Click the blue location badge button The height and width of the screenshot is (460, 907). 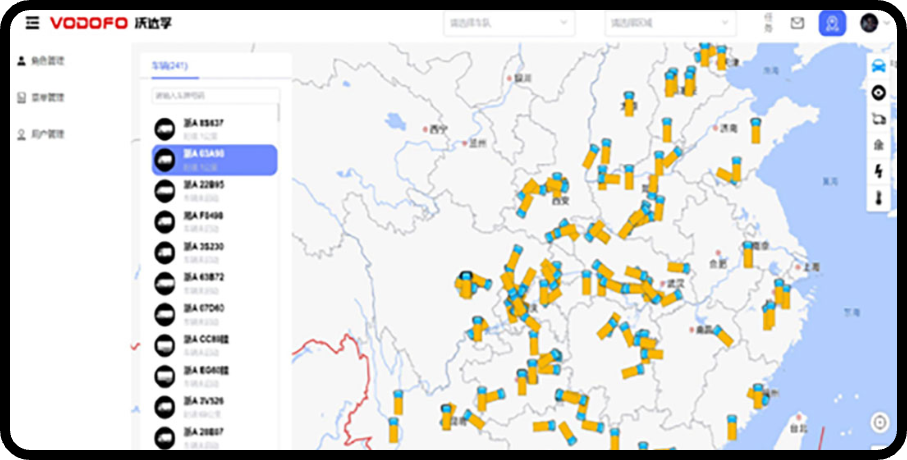[832, 23]
